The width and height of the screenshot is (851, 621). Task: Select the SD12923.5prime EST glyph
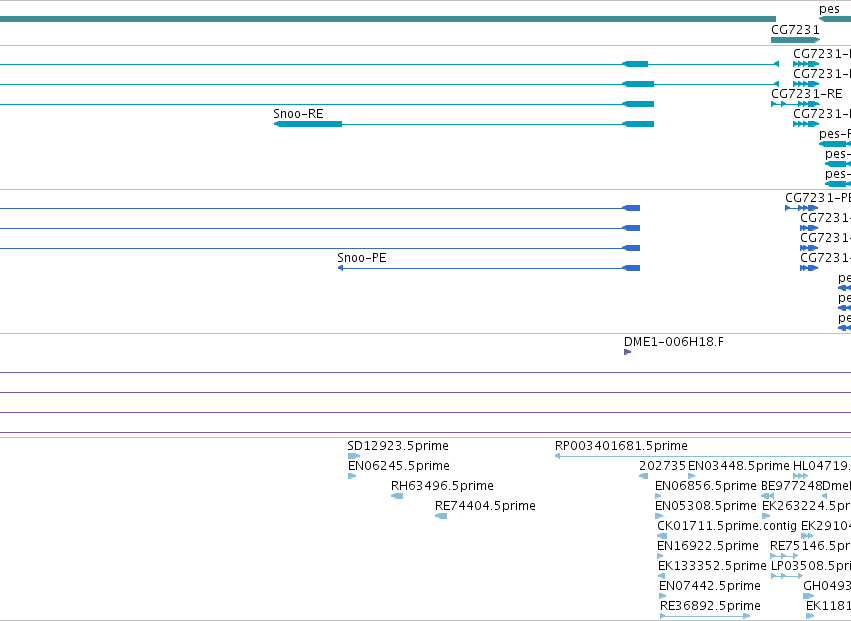coord(354,456)
